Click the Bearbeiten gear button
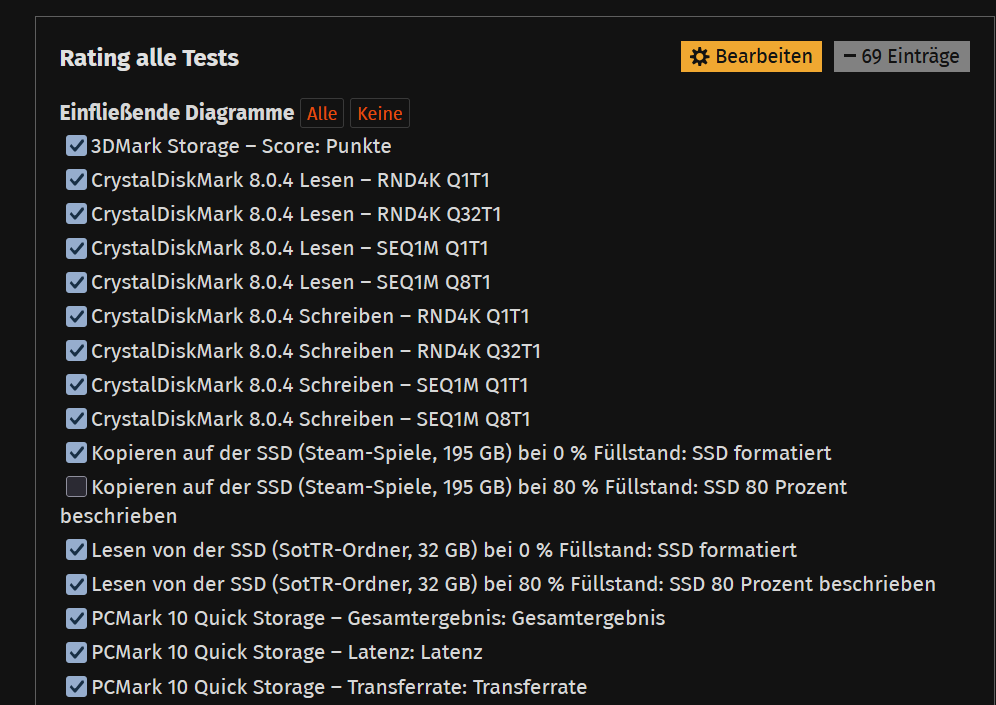The image size is (996, 705). [751, 57]
